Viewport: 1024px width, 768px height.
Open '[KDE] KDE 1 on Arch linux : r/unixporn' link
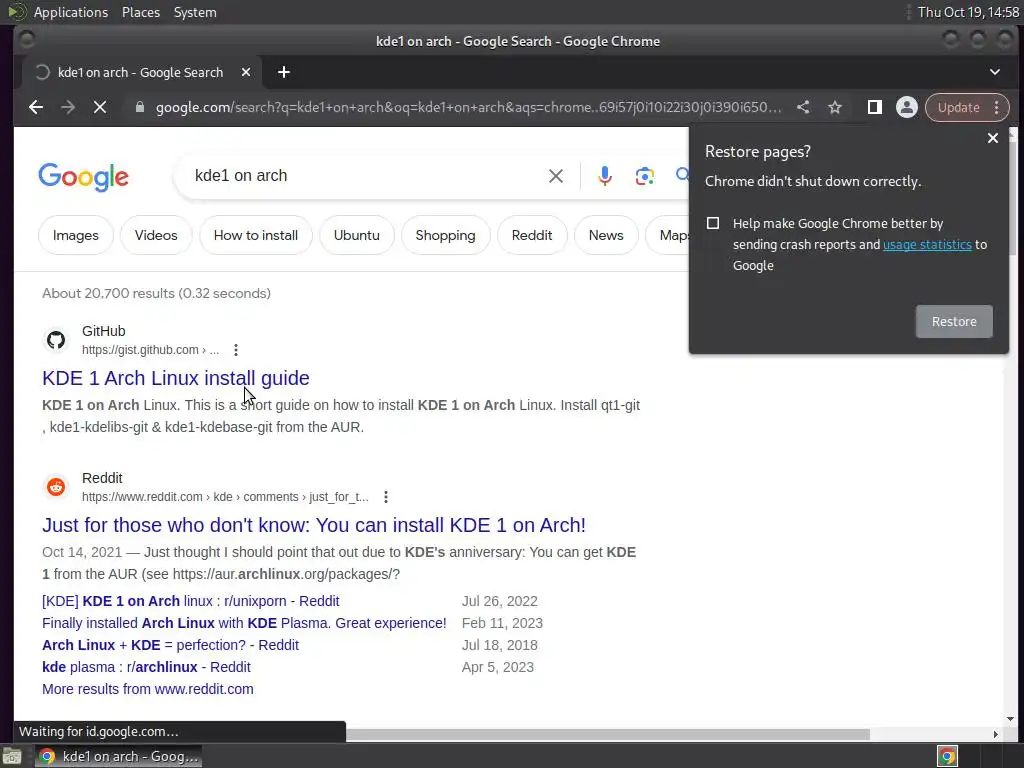(191, 601)
